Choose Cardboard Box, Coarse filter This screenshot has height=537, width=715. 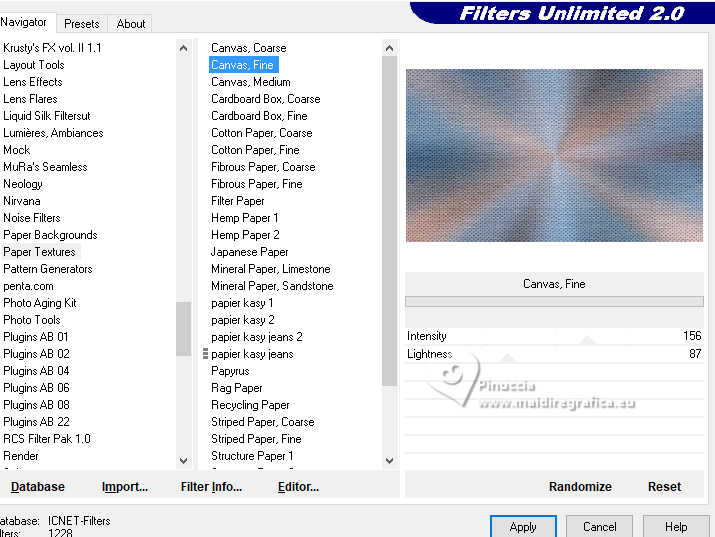[266, 99]
